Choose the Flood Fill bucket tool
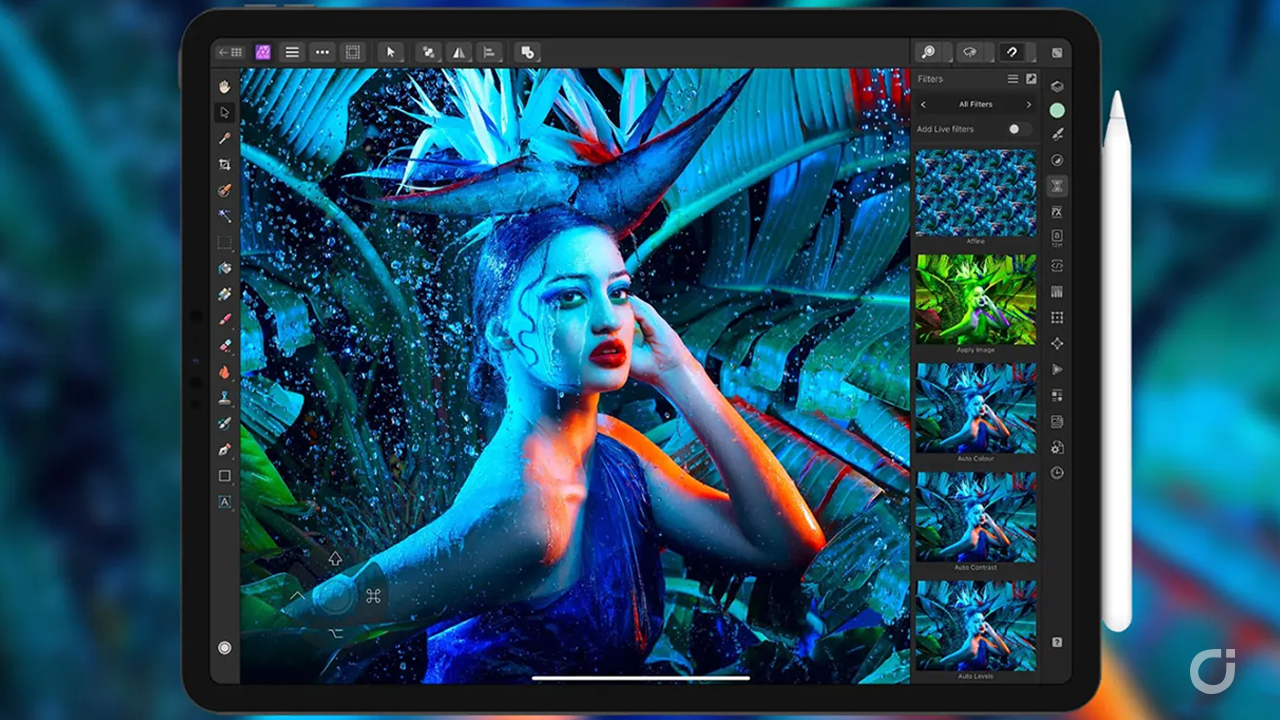Image resolution: width=1280 pixels, height=720 pixels. click(x=225, y=268)
